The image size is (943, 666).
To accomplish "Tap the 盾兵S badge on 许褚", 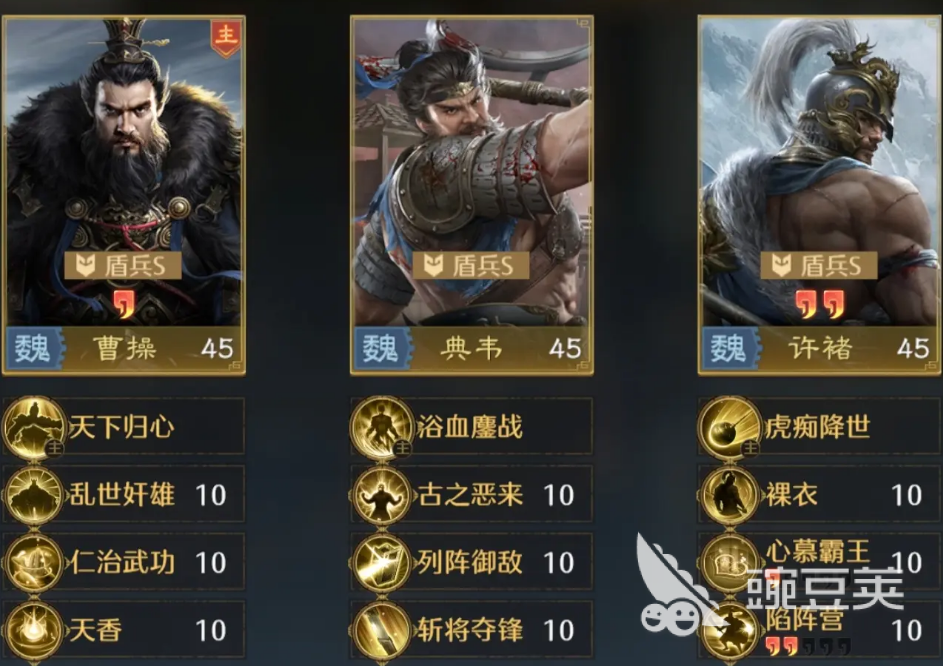I will [x=819, y=265].
